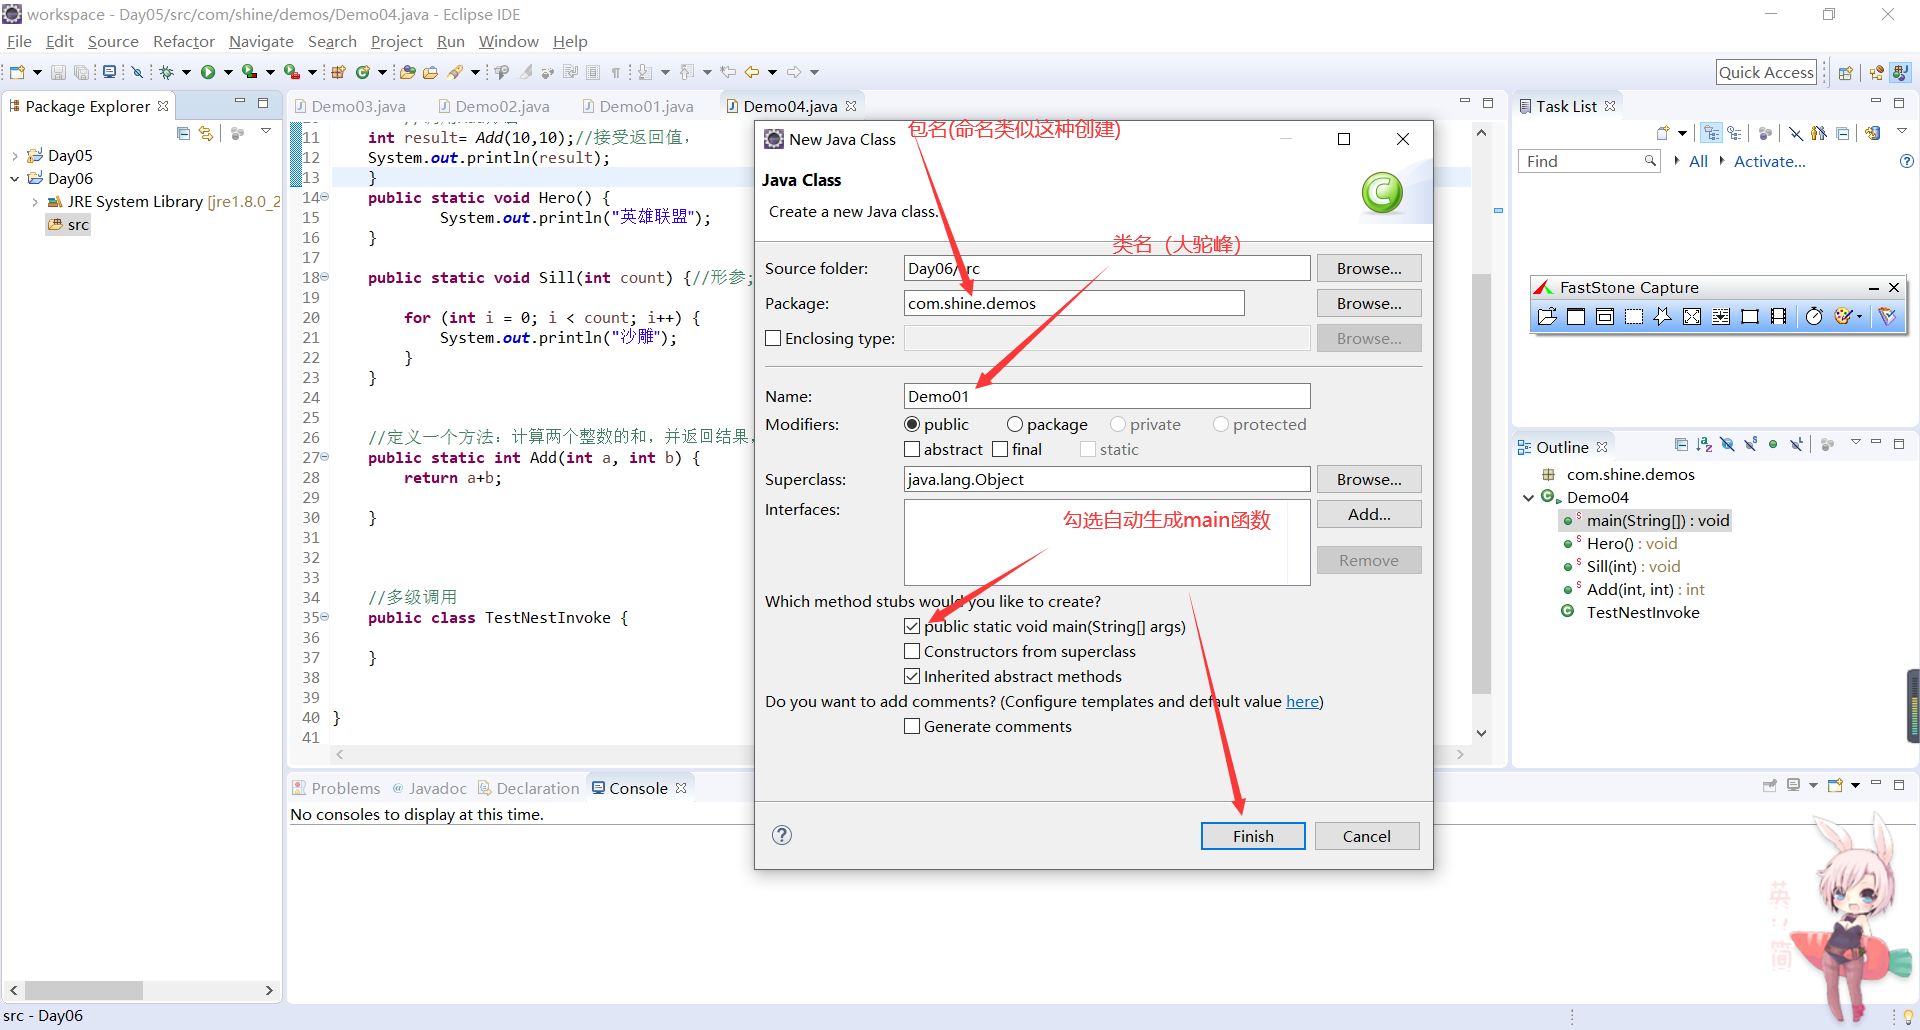Click the Sort alphabetically icon in Outline
Viewport: 1920px width, 1030px height.
pyautogui.click(x=1704, y=445)
